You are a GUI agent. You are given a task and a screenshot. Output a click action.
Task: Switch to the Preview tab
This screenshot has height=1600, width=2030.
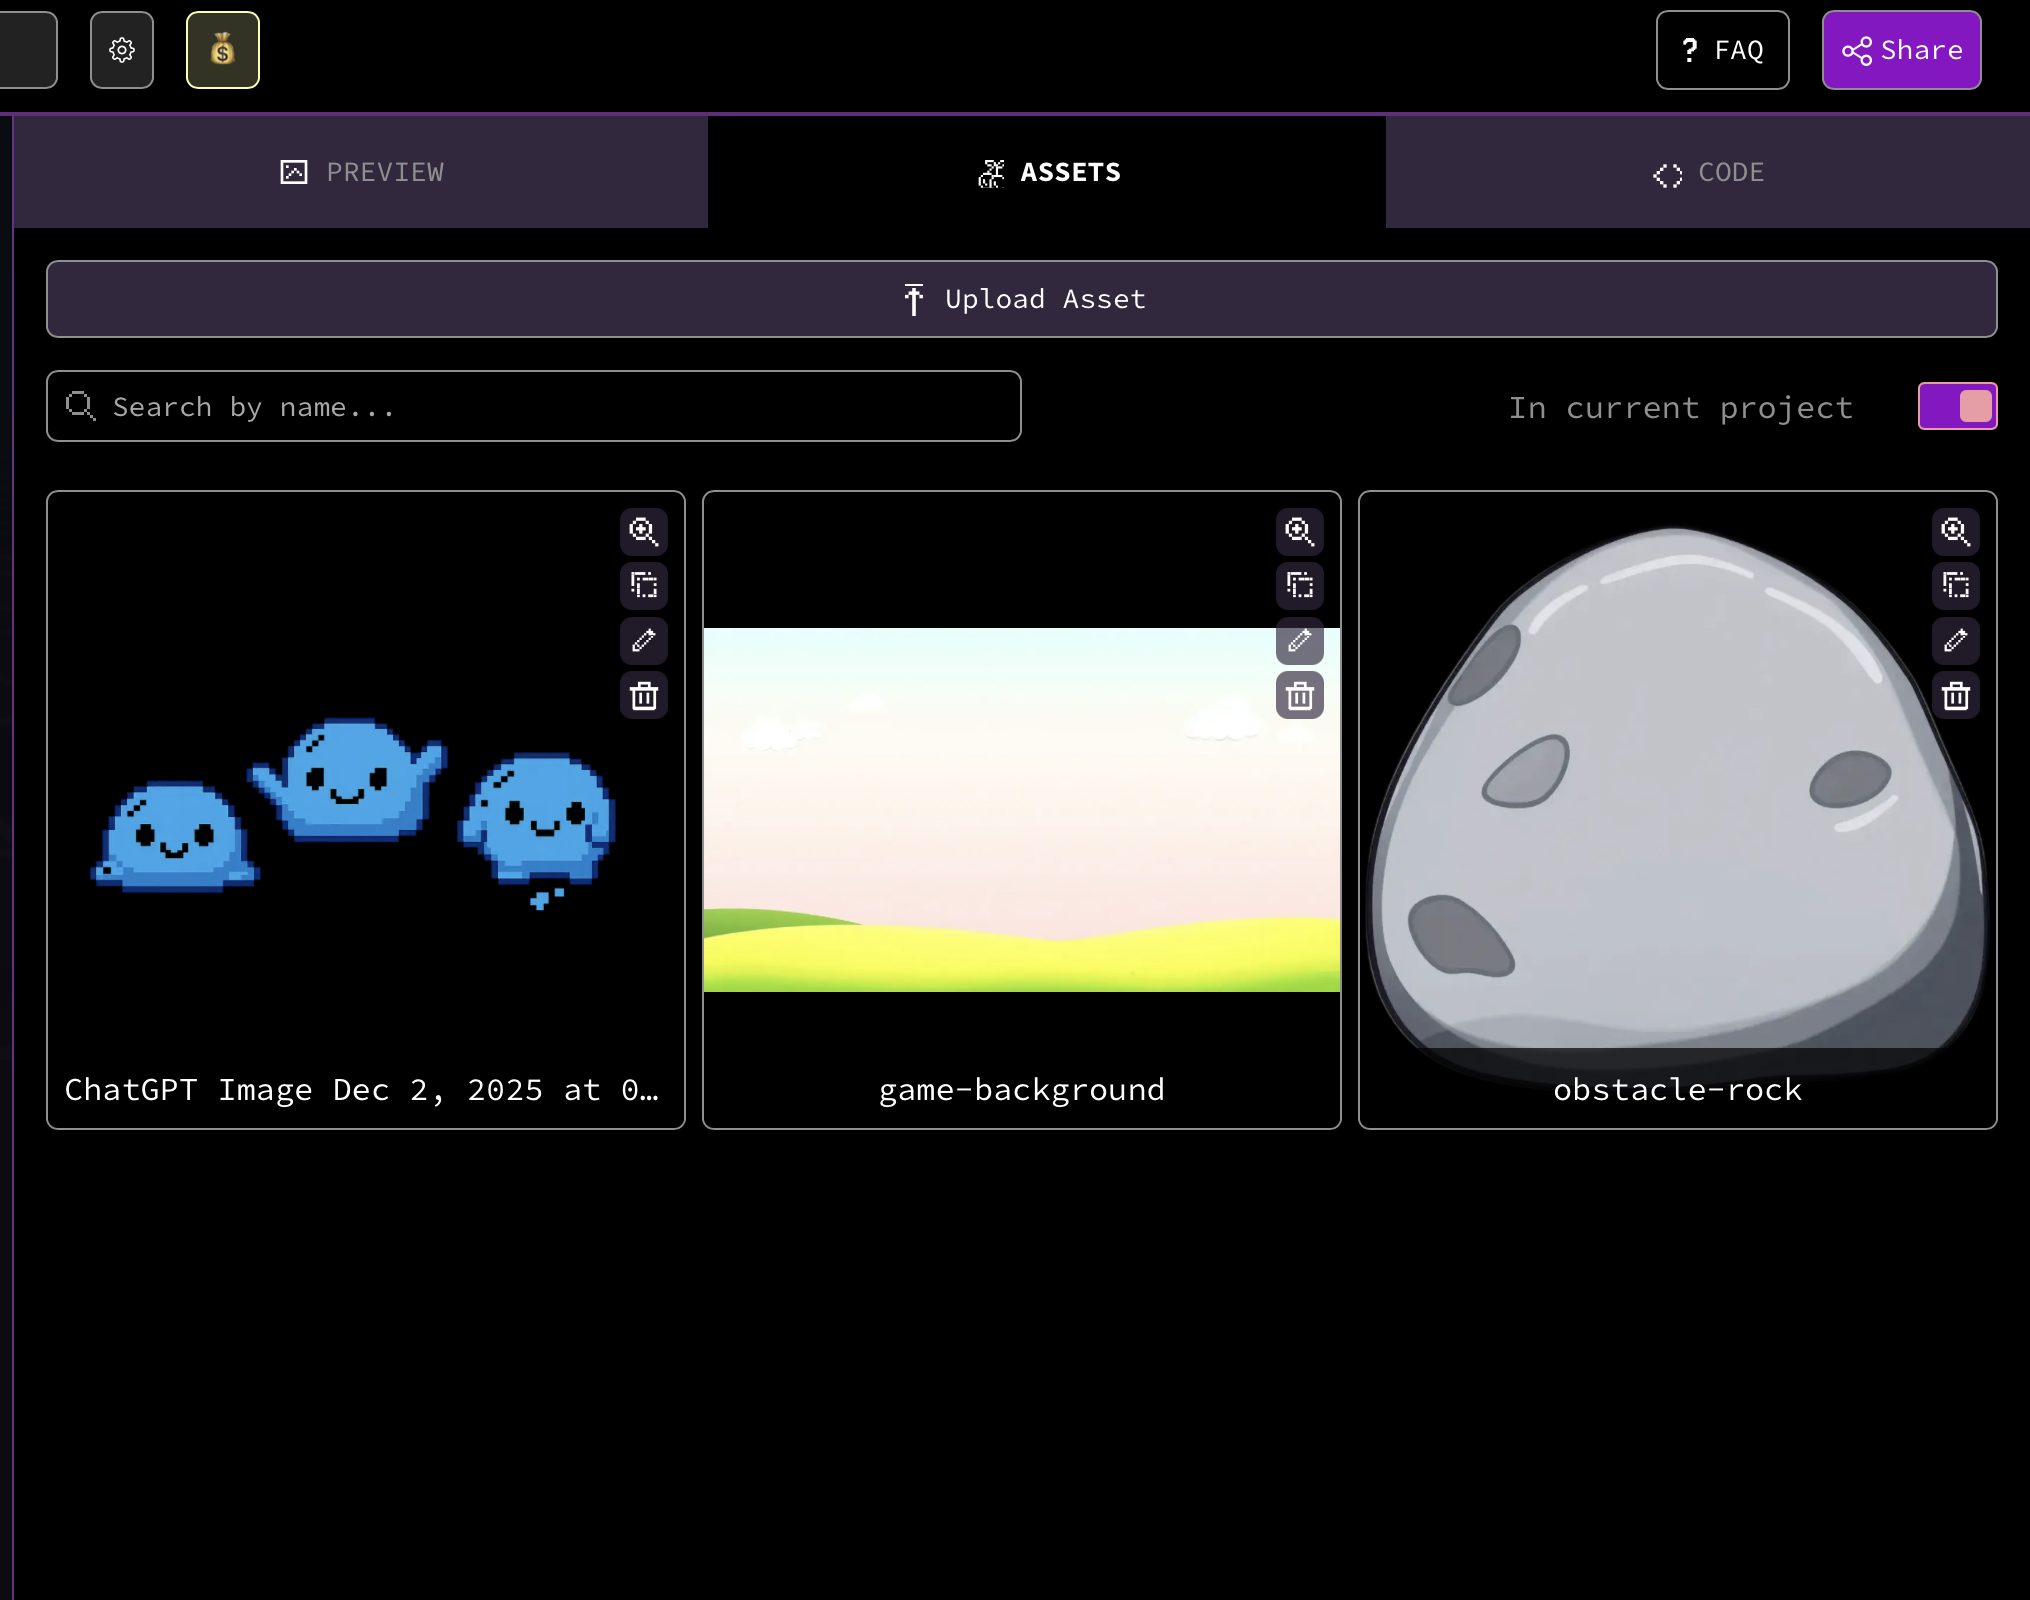[x=361, y=172]
